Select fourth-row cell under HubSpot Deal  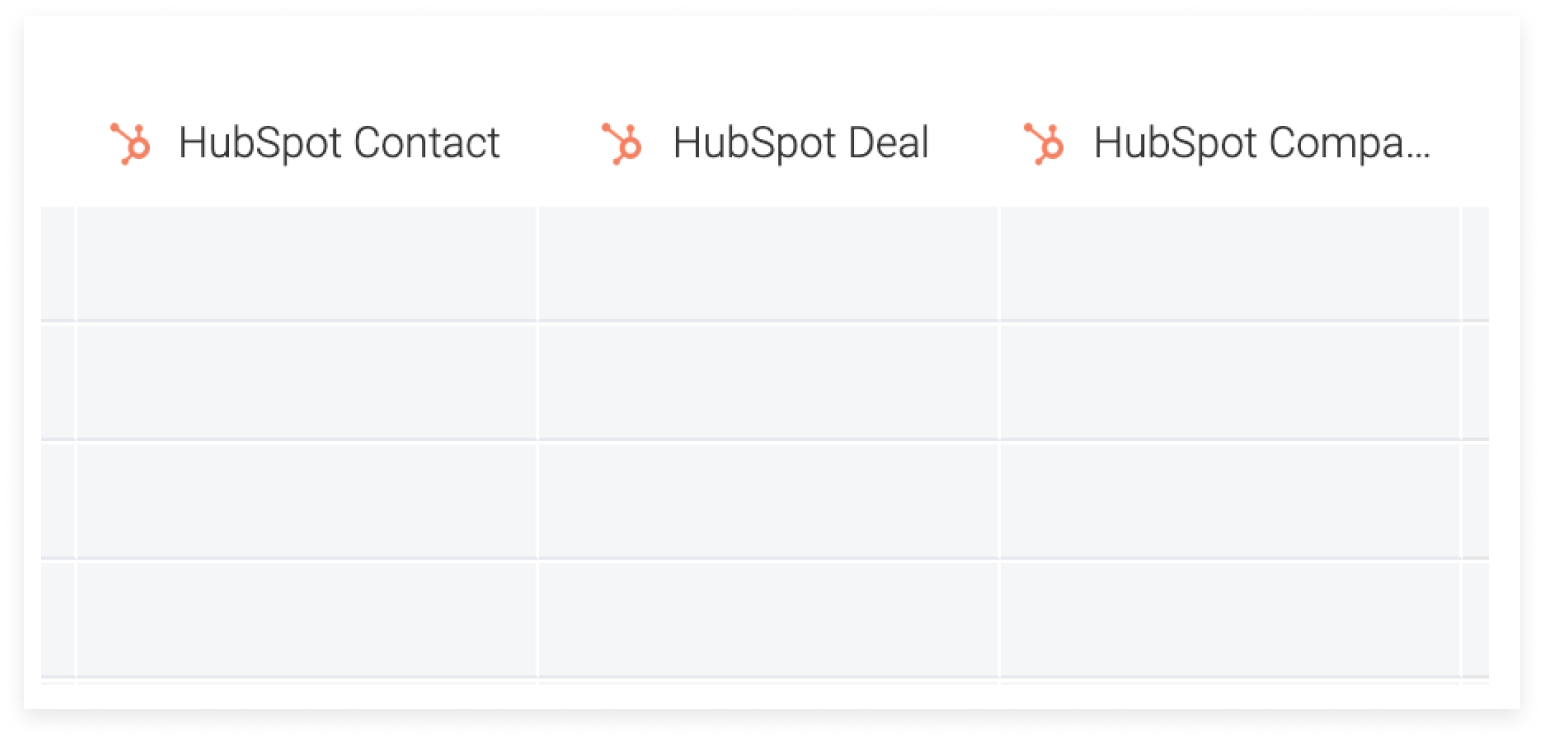point(769,619)
